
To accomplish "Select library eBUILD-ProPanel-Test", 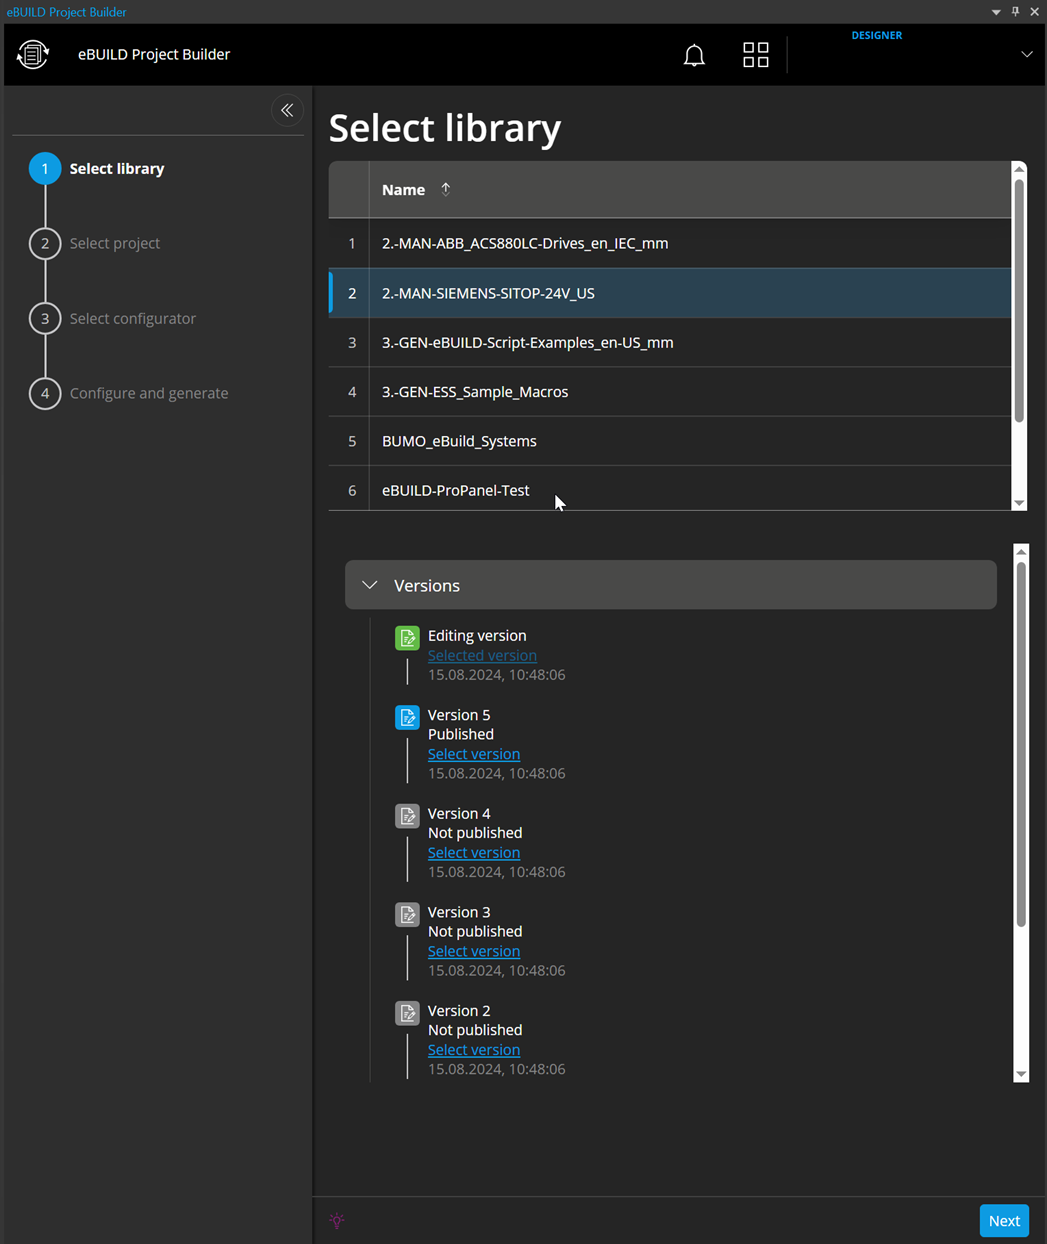I will pos(670,489).
